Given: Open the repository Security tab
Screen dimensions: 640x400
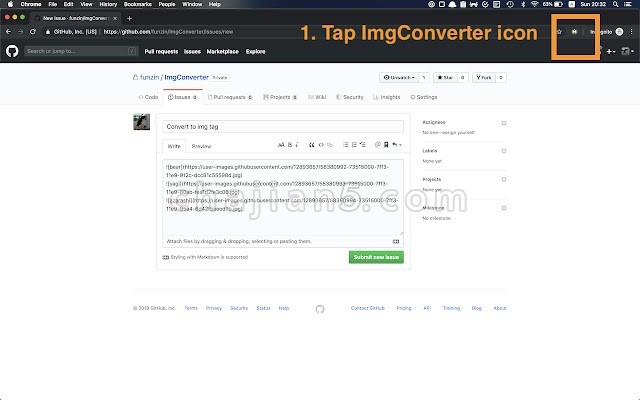Looking at the screenshot, I should pos(349,97).
